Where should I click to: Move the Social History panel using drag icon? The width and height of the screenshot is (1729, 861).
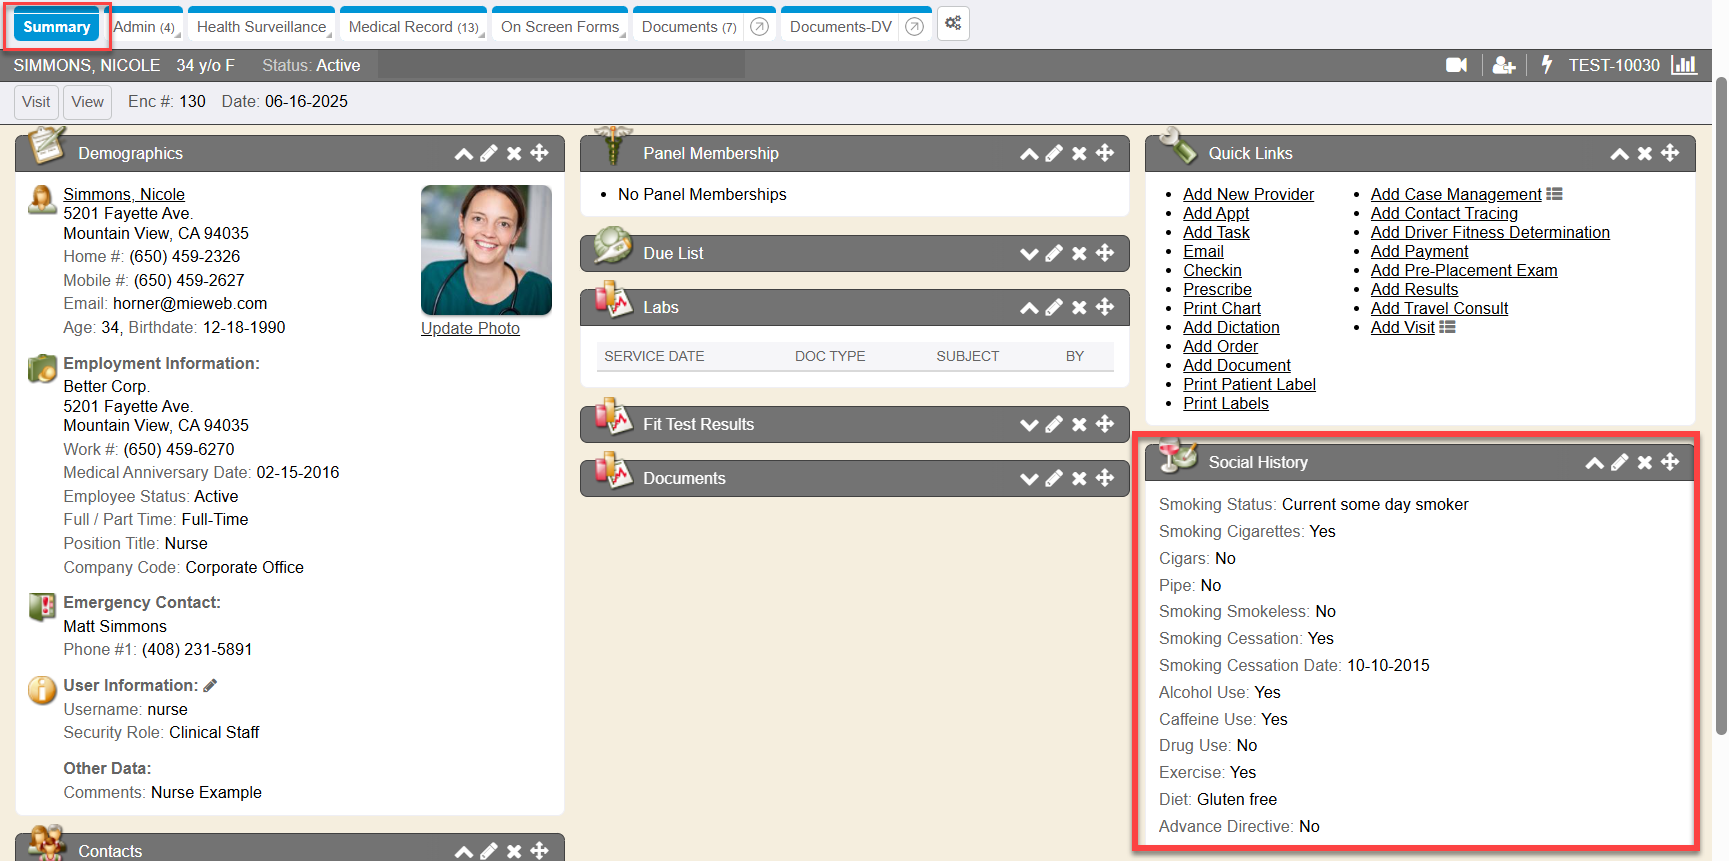1670,462
